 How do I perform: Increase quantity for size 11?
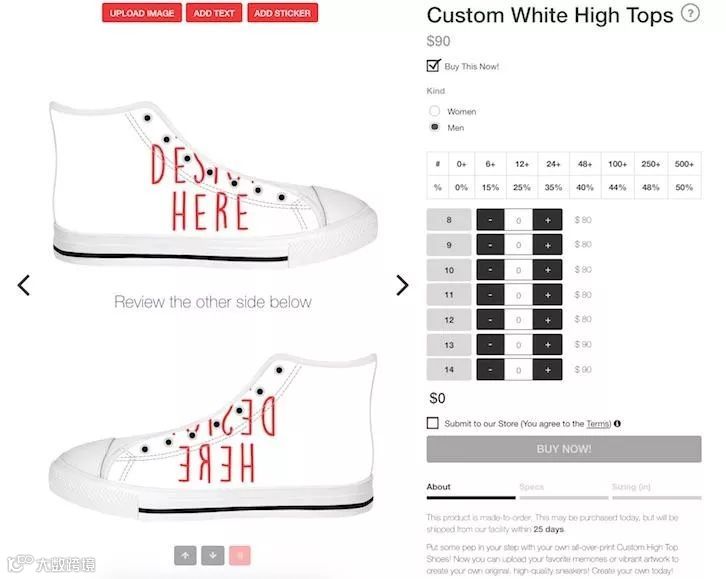(547, 295)
